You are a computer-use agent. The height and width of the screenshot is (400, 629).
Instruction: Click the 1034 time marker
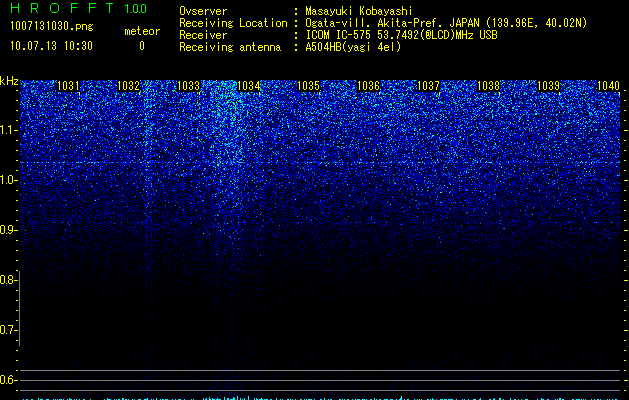pyautogui.click(x=249, y=86)
